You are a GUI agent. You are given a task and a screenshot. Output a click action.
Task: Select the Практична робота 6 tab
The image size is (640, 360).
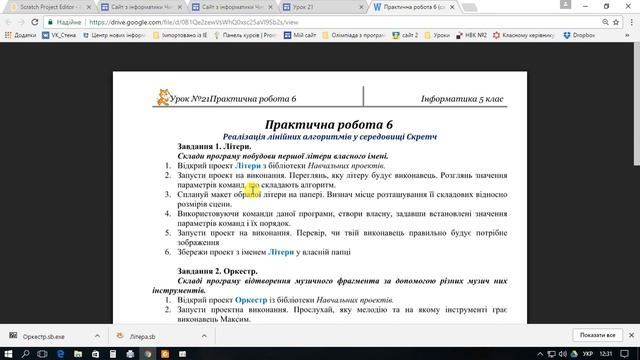[413, 7]
